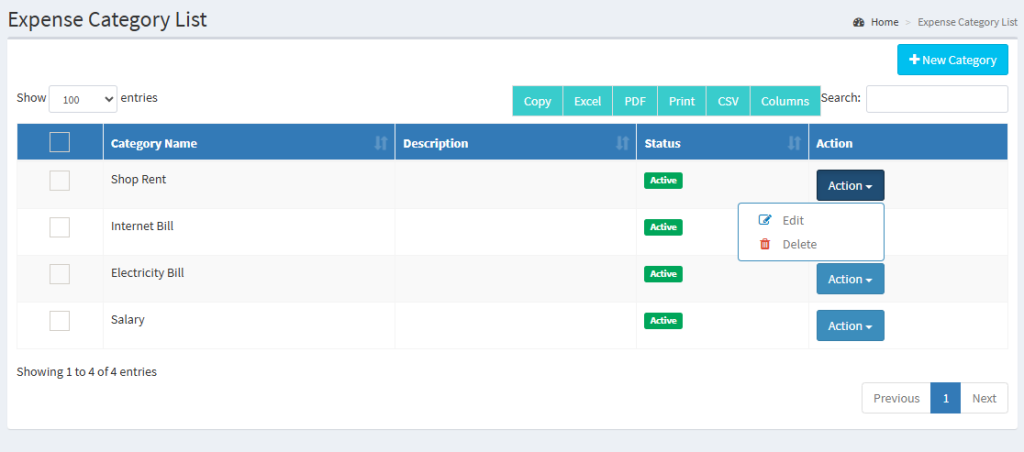This screenshot has height=452, width=1024.
Task: Tick the select-all checkbox in table header
Action: 60,143
